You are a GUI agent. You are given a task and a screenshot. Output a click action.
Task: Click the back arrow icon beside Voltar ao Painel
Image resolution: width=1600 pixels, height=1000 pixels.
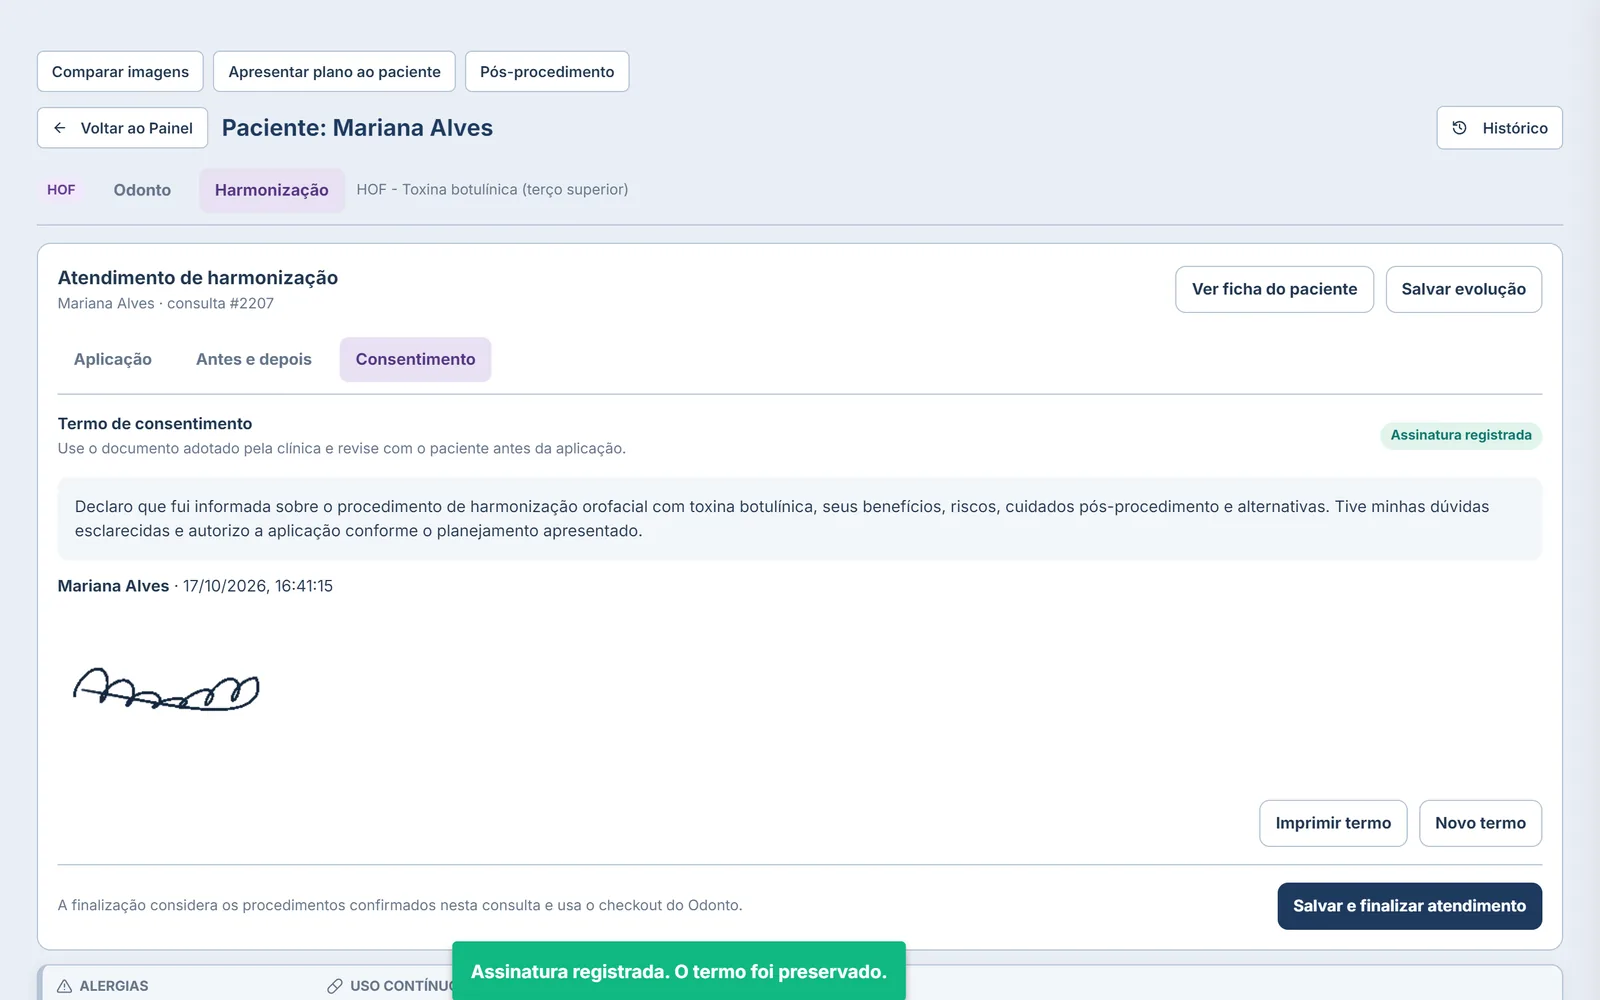click(60, 128)
